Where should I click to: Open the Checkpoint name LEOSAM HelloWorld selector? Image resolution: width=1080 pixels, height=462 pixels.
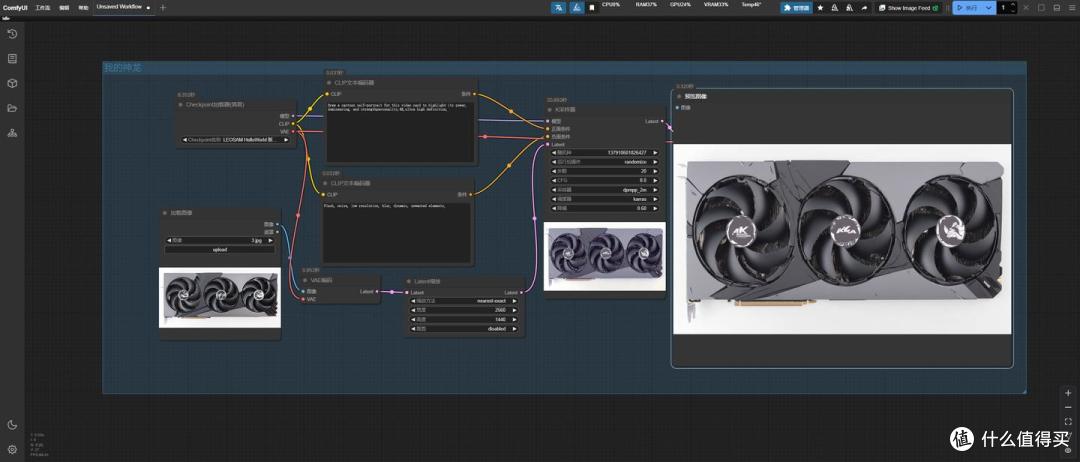point(235,140)
